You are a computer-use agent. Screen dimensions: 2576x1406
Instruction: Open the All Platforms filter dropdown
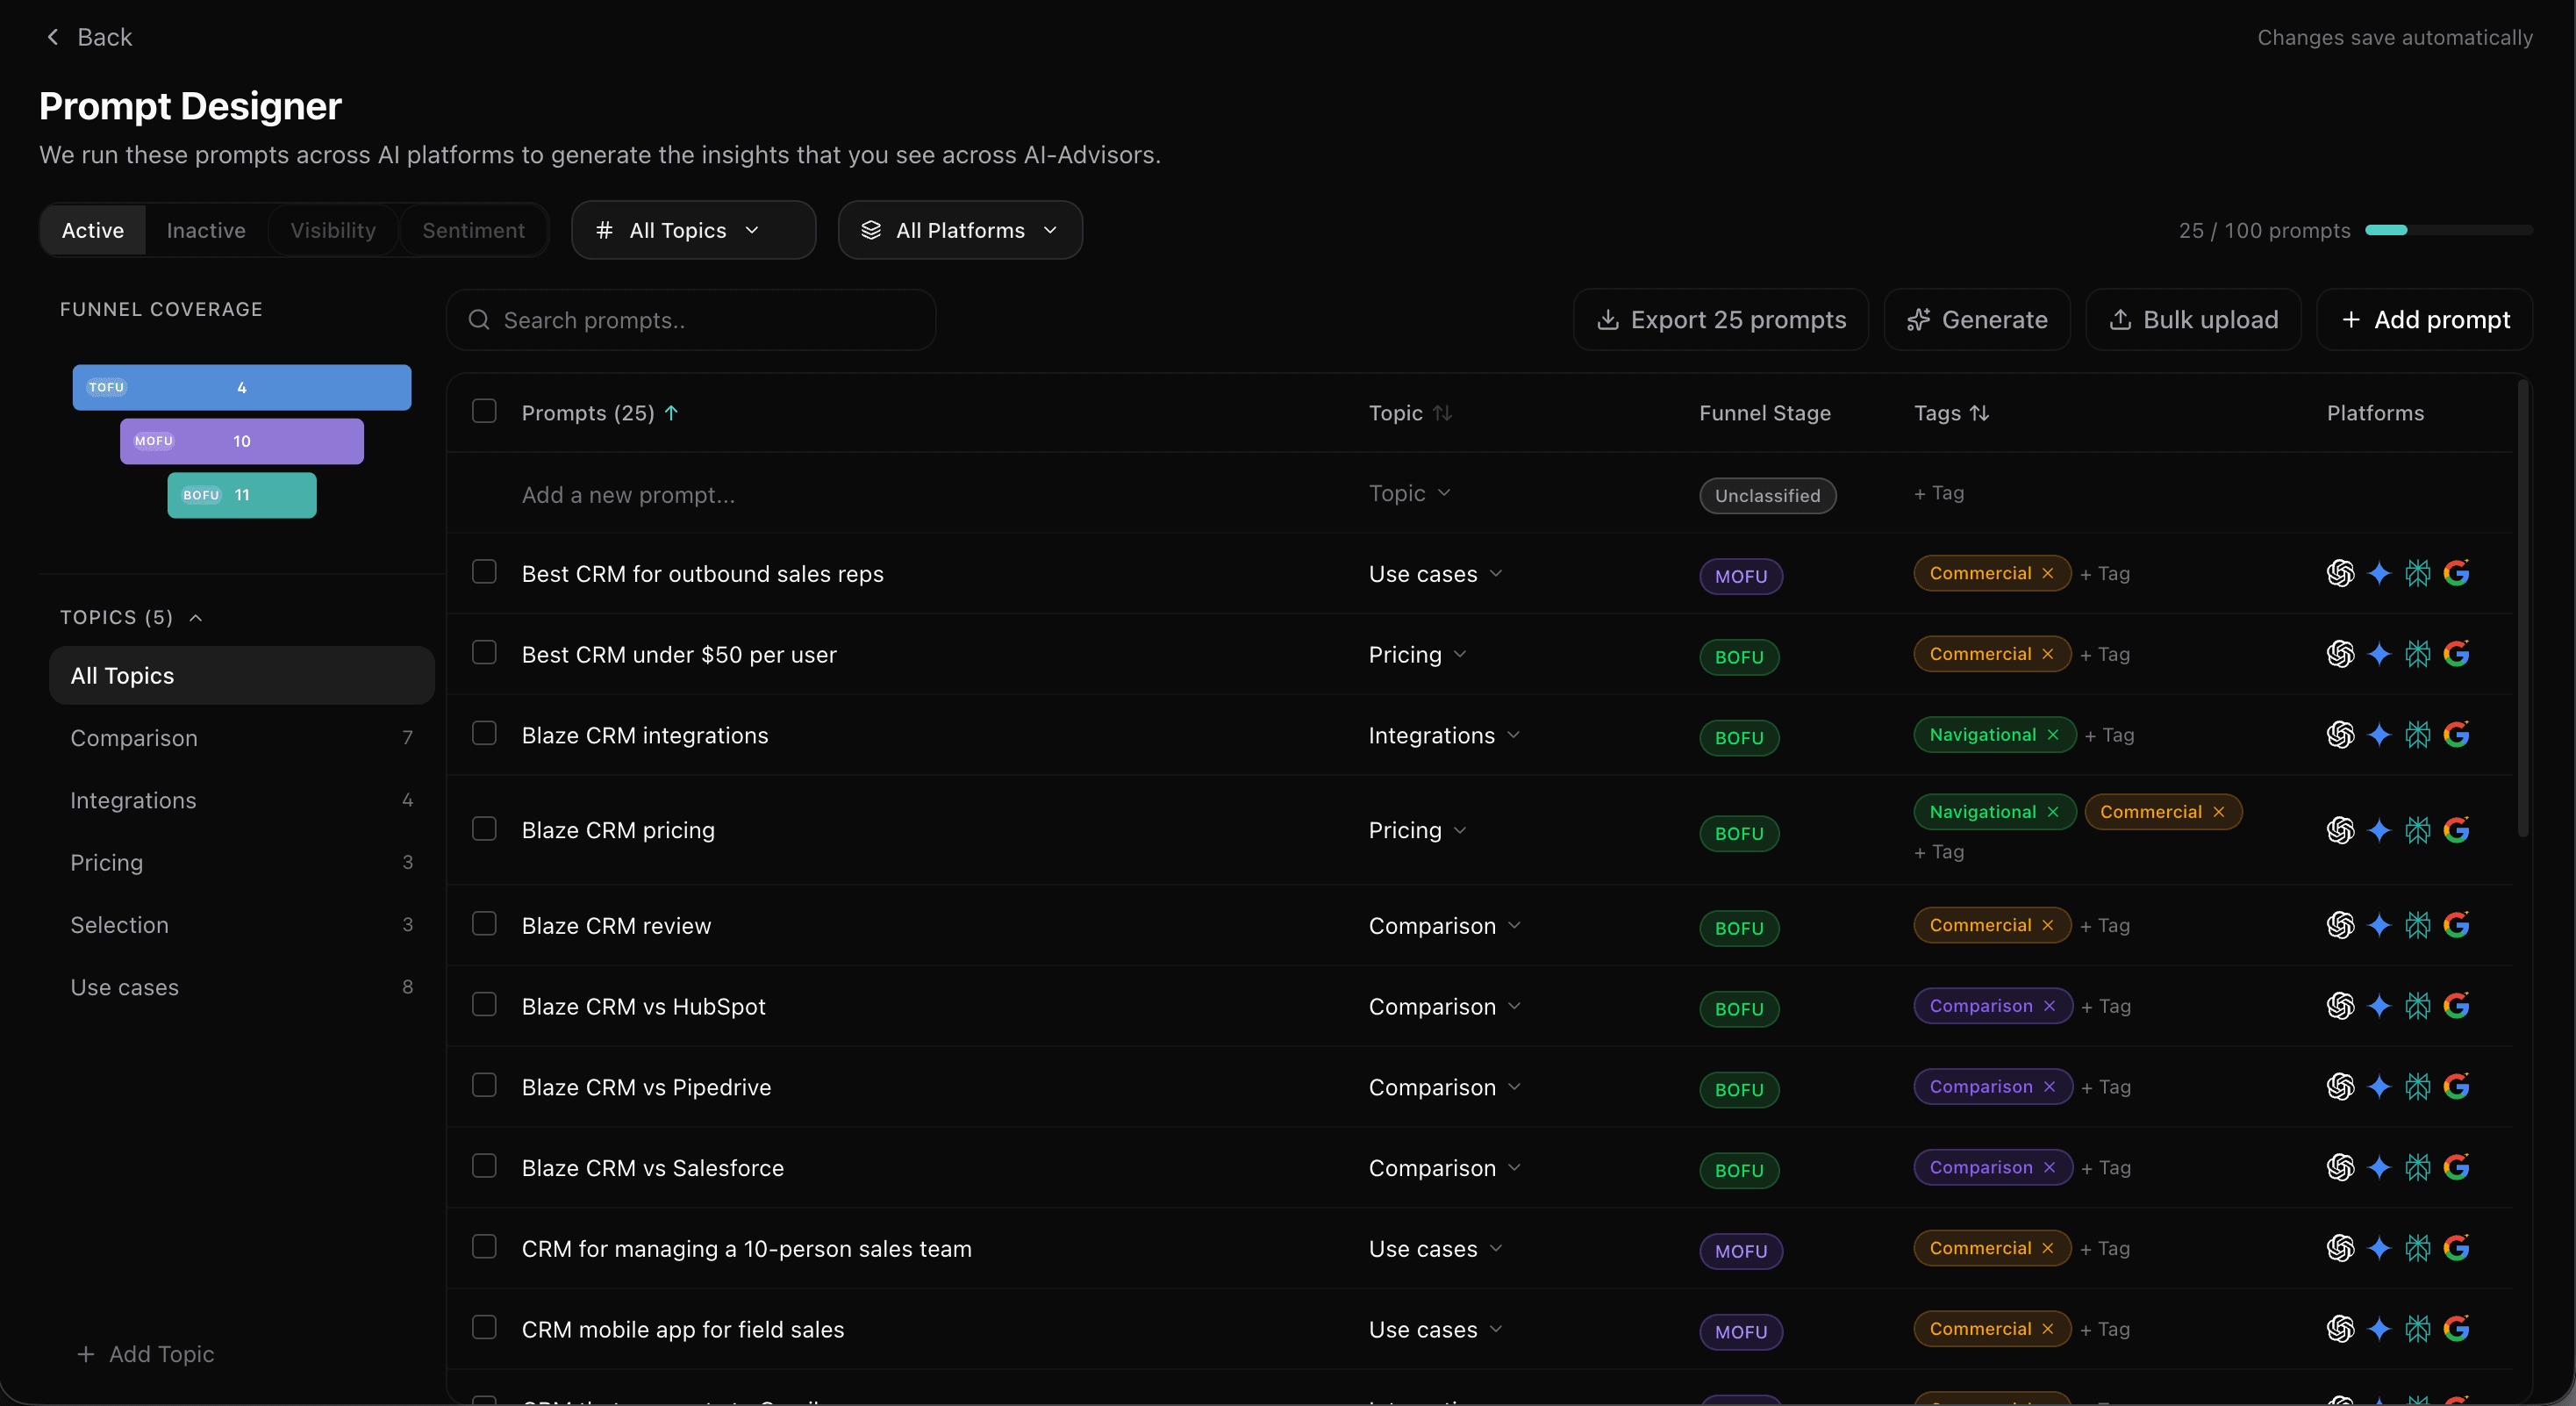[960, 230]
